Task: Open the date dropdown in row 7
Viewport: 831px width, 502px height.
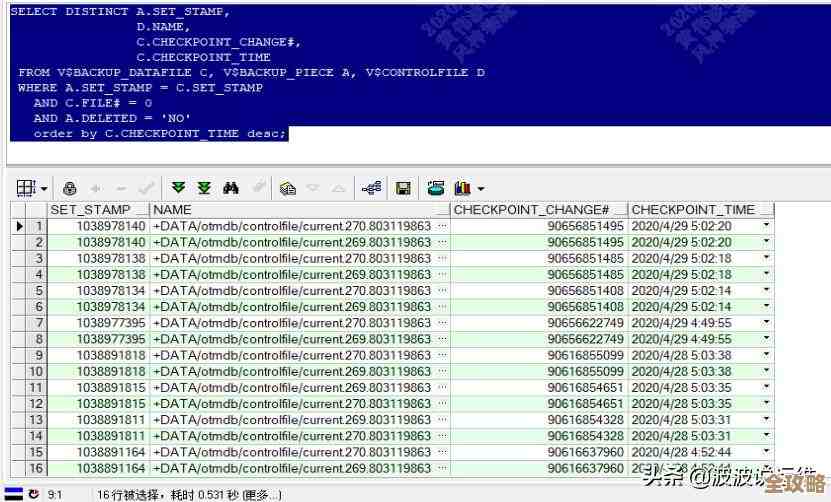Action: tap(766, 323)
